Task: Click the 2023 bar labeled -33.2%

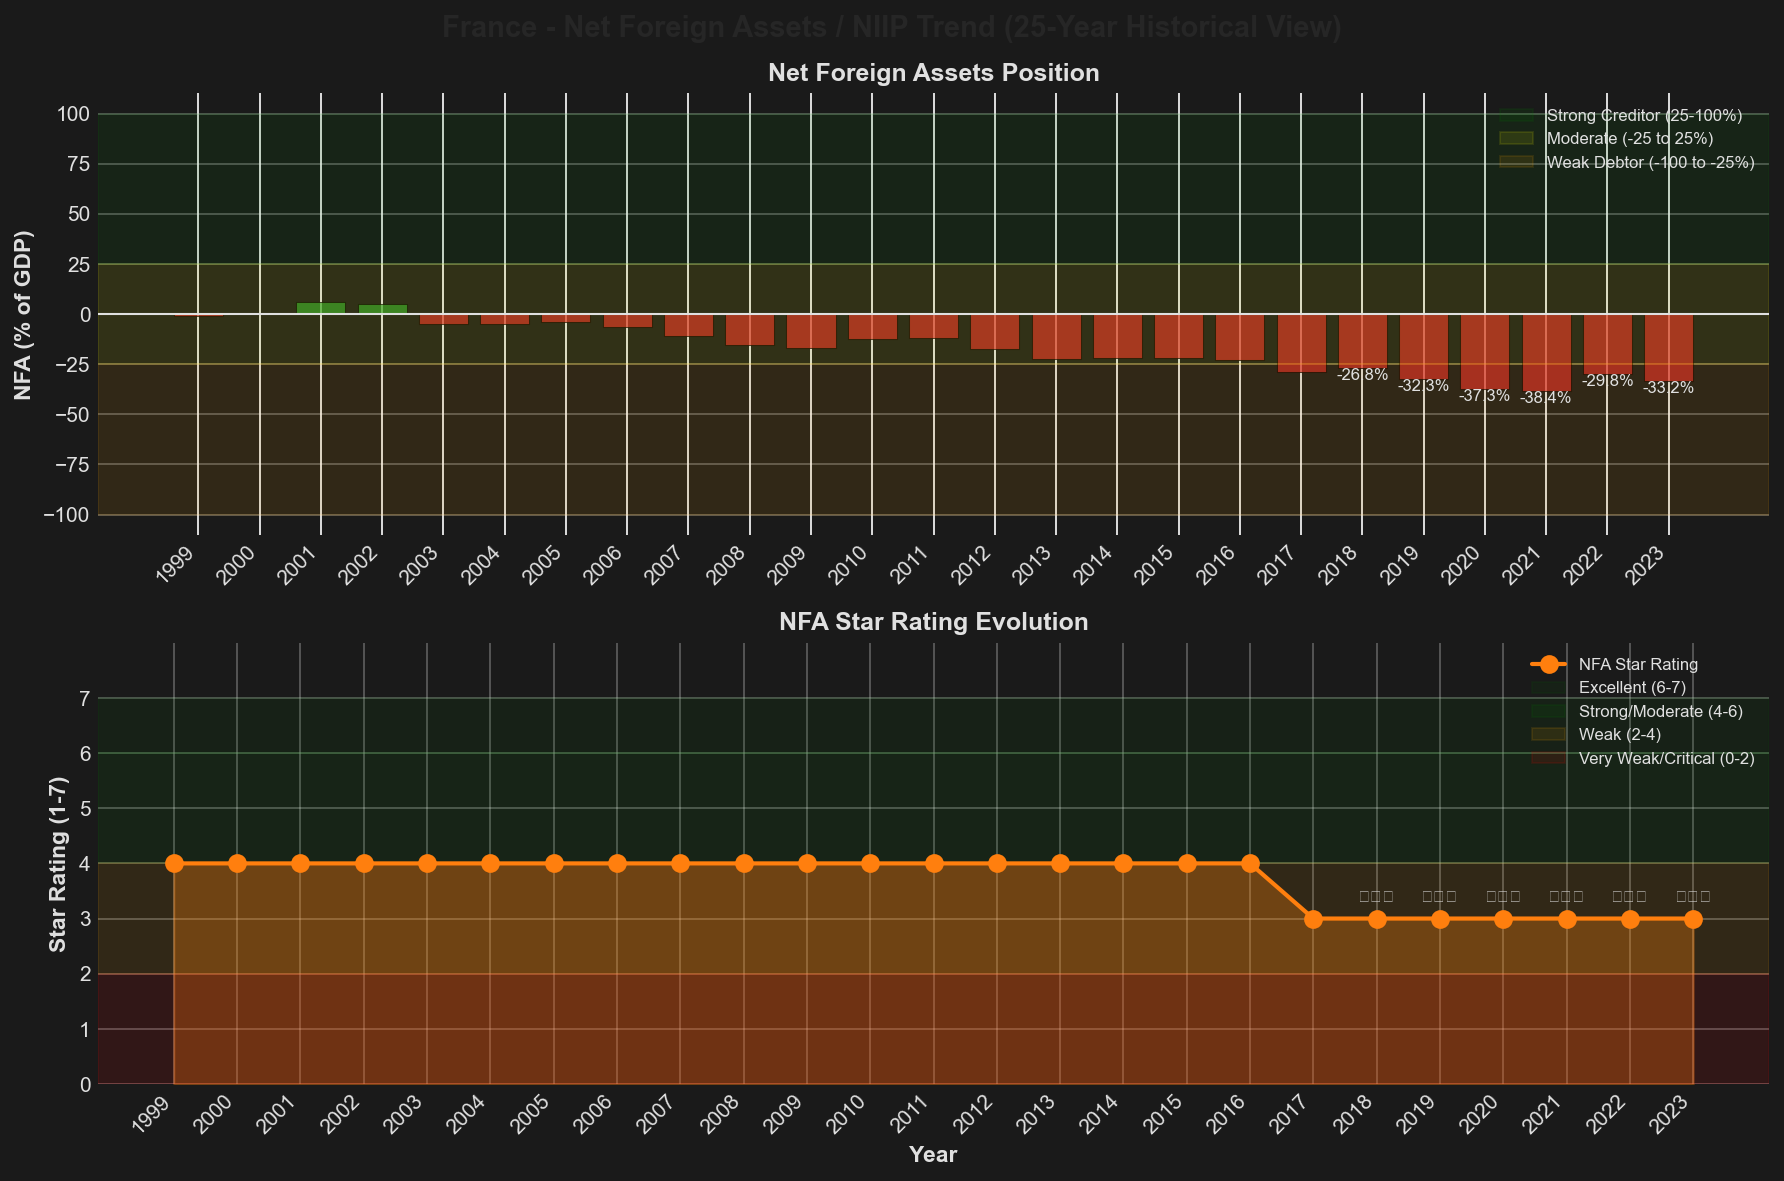Action: (x=1668, y=347)
